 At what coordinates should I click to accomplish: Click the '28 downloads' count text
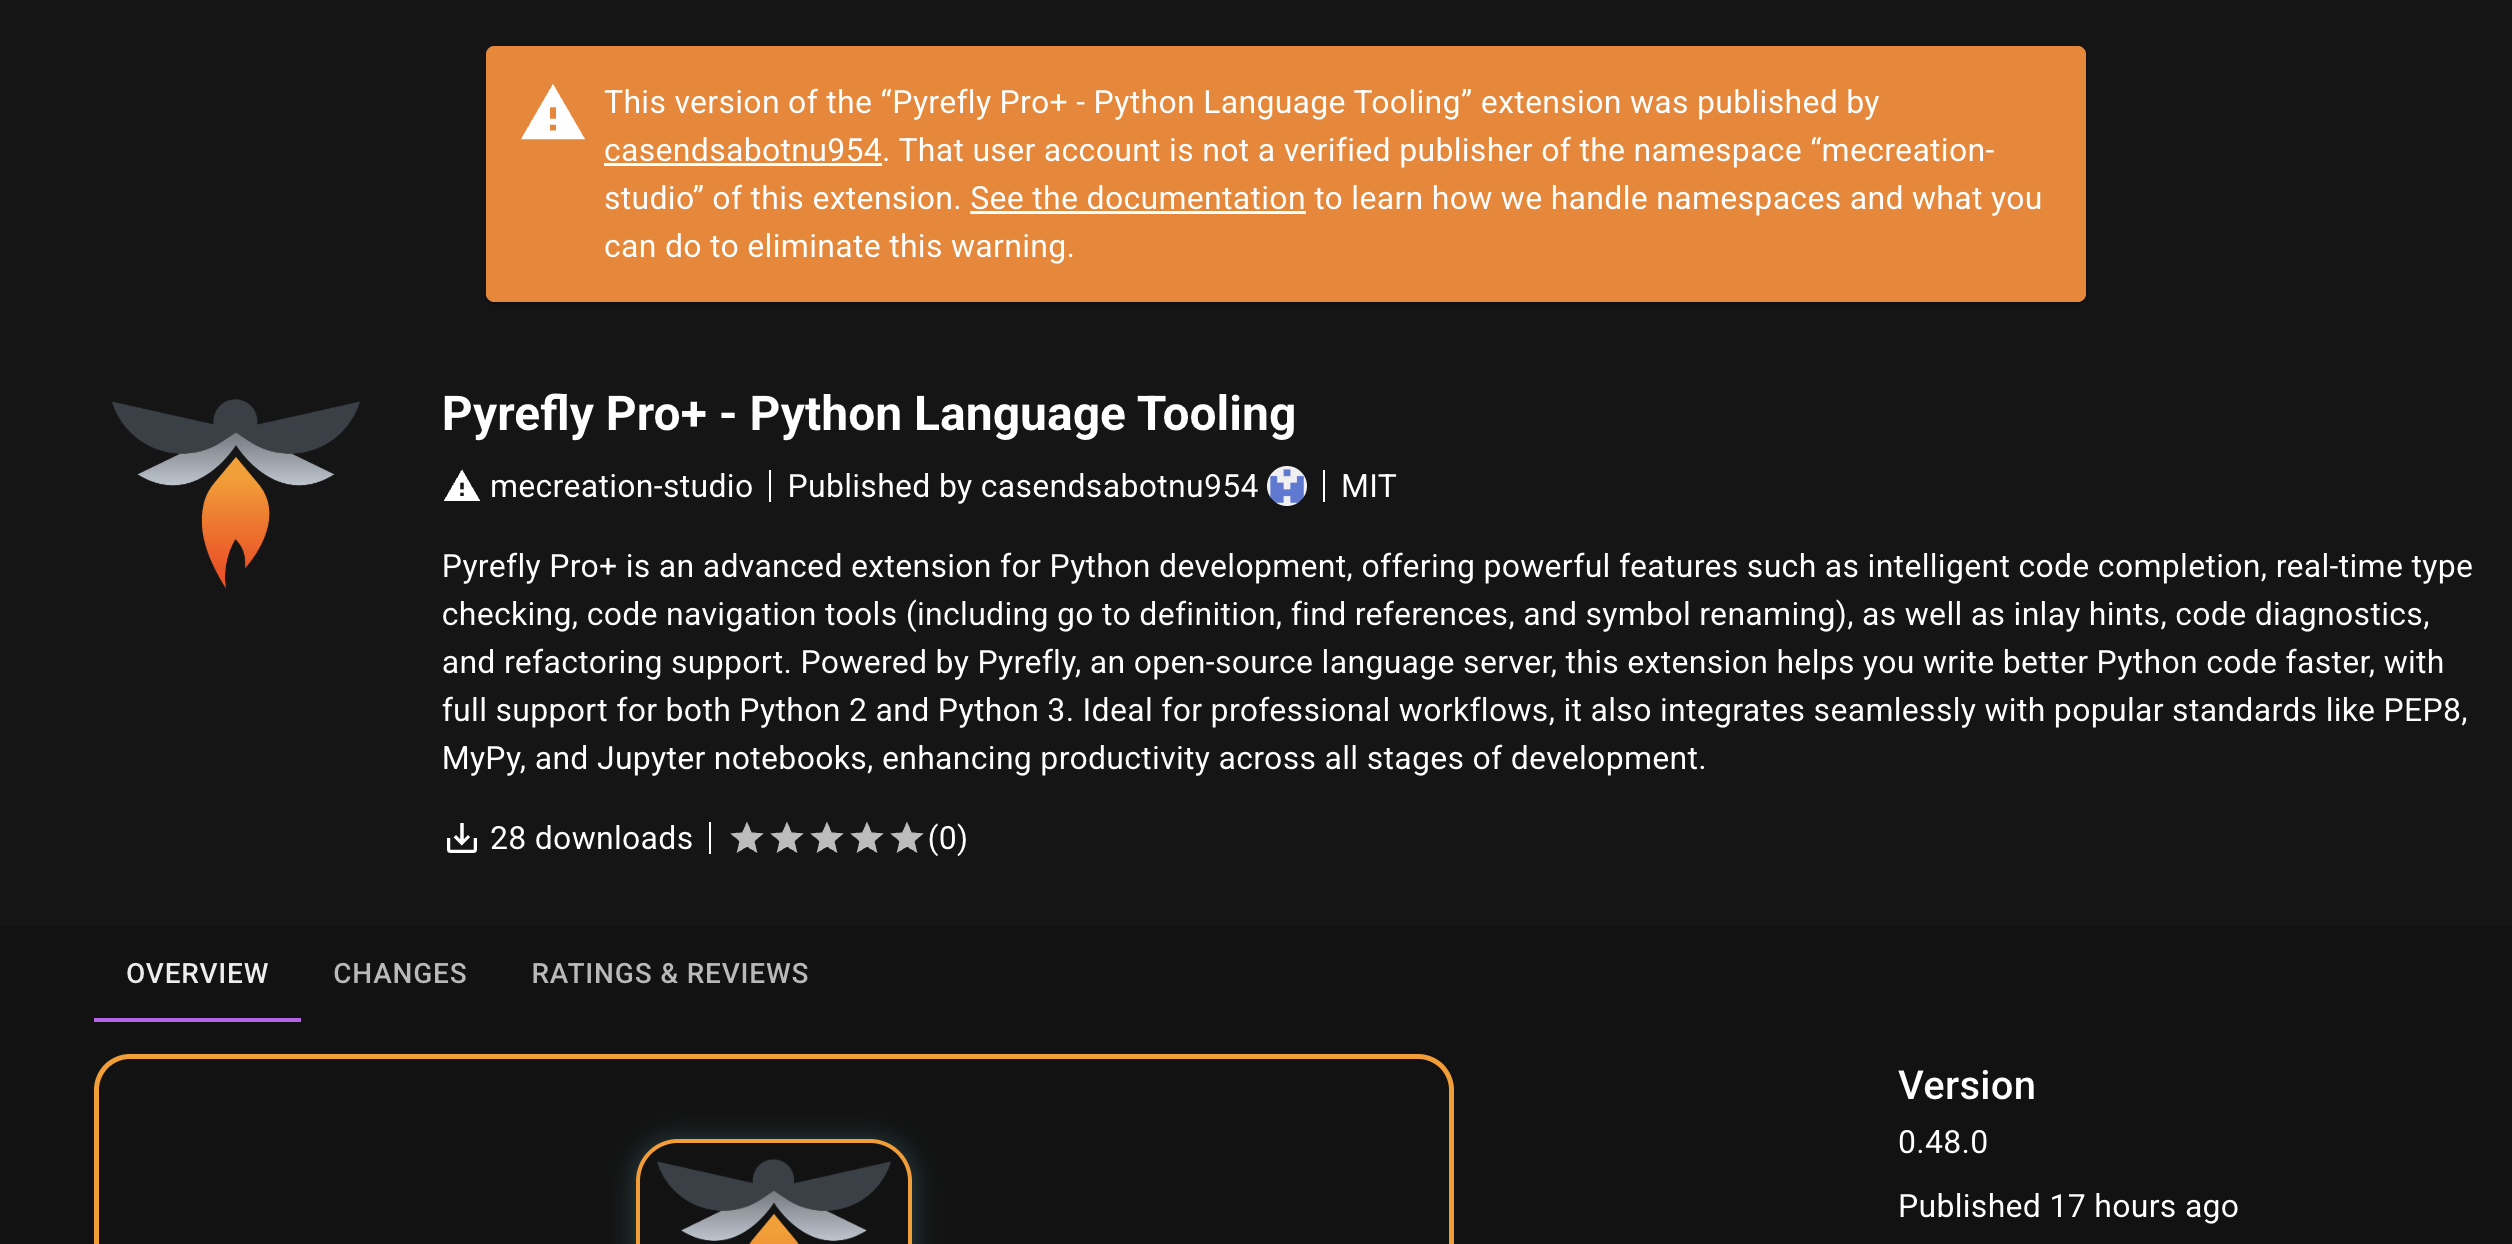click(591, 838)
